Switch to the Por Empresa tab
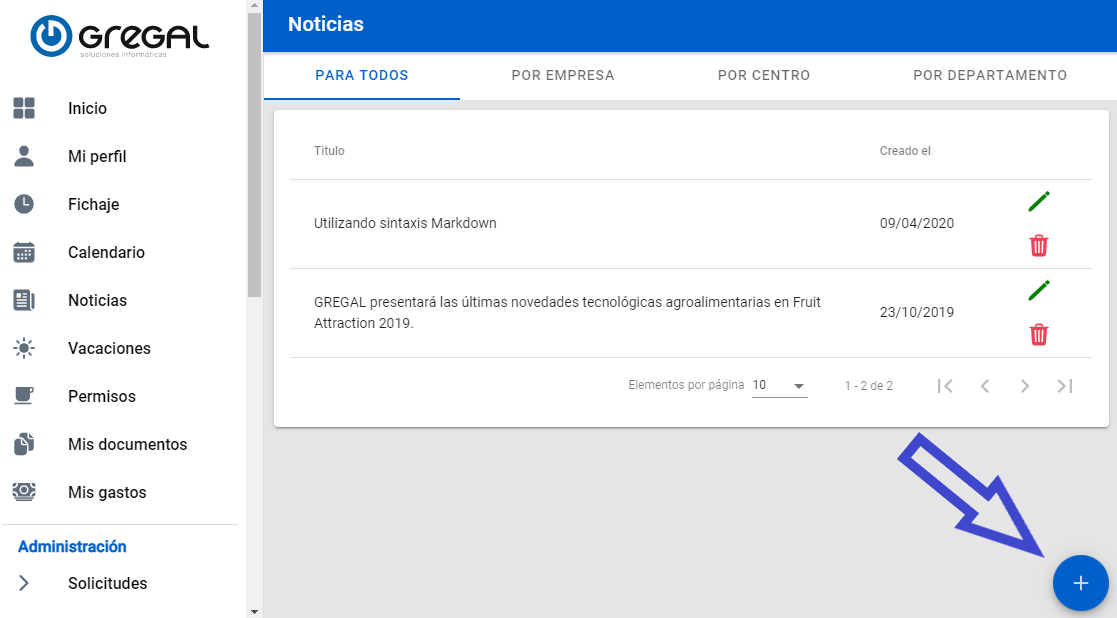Image resolution: width=1117 pixels, height=618 pixels. pyautogui.click(x=562, y=75)
